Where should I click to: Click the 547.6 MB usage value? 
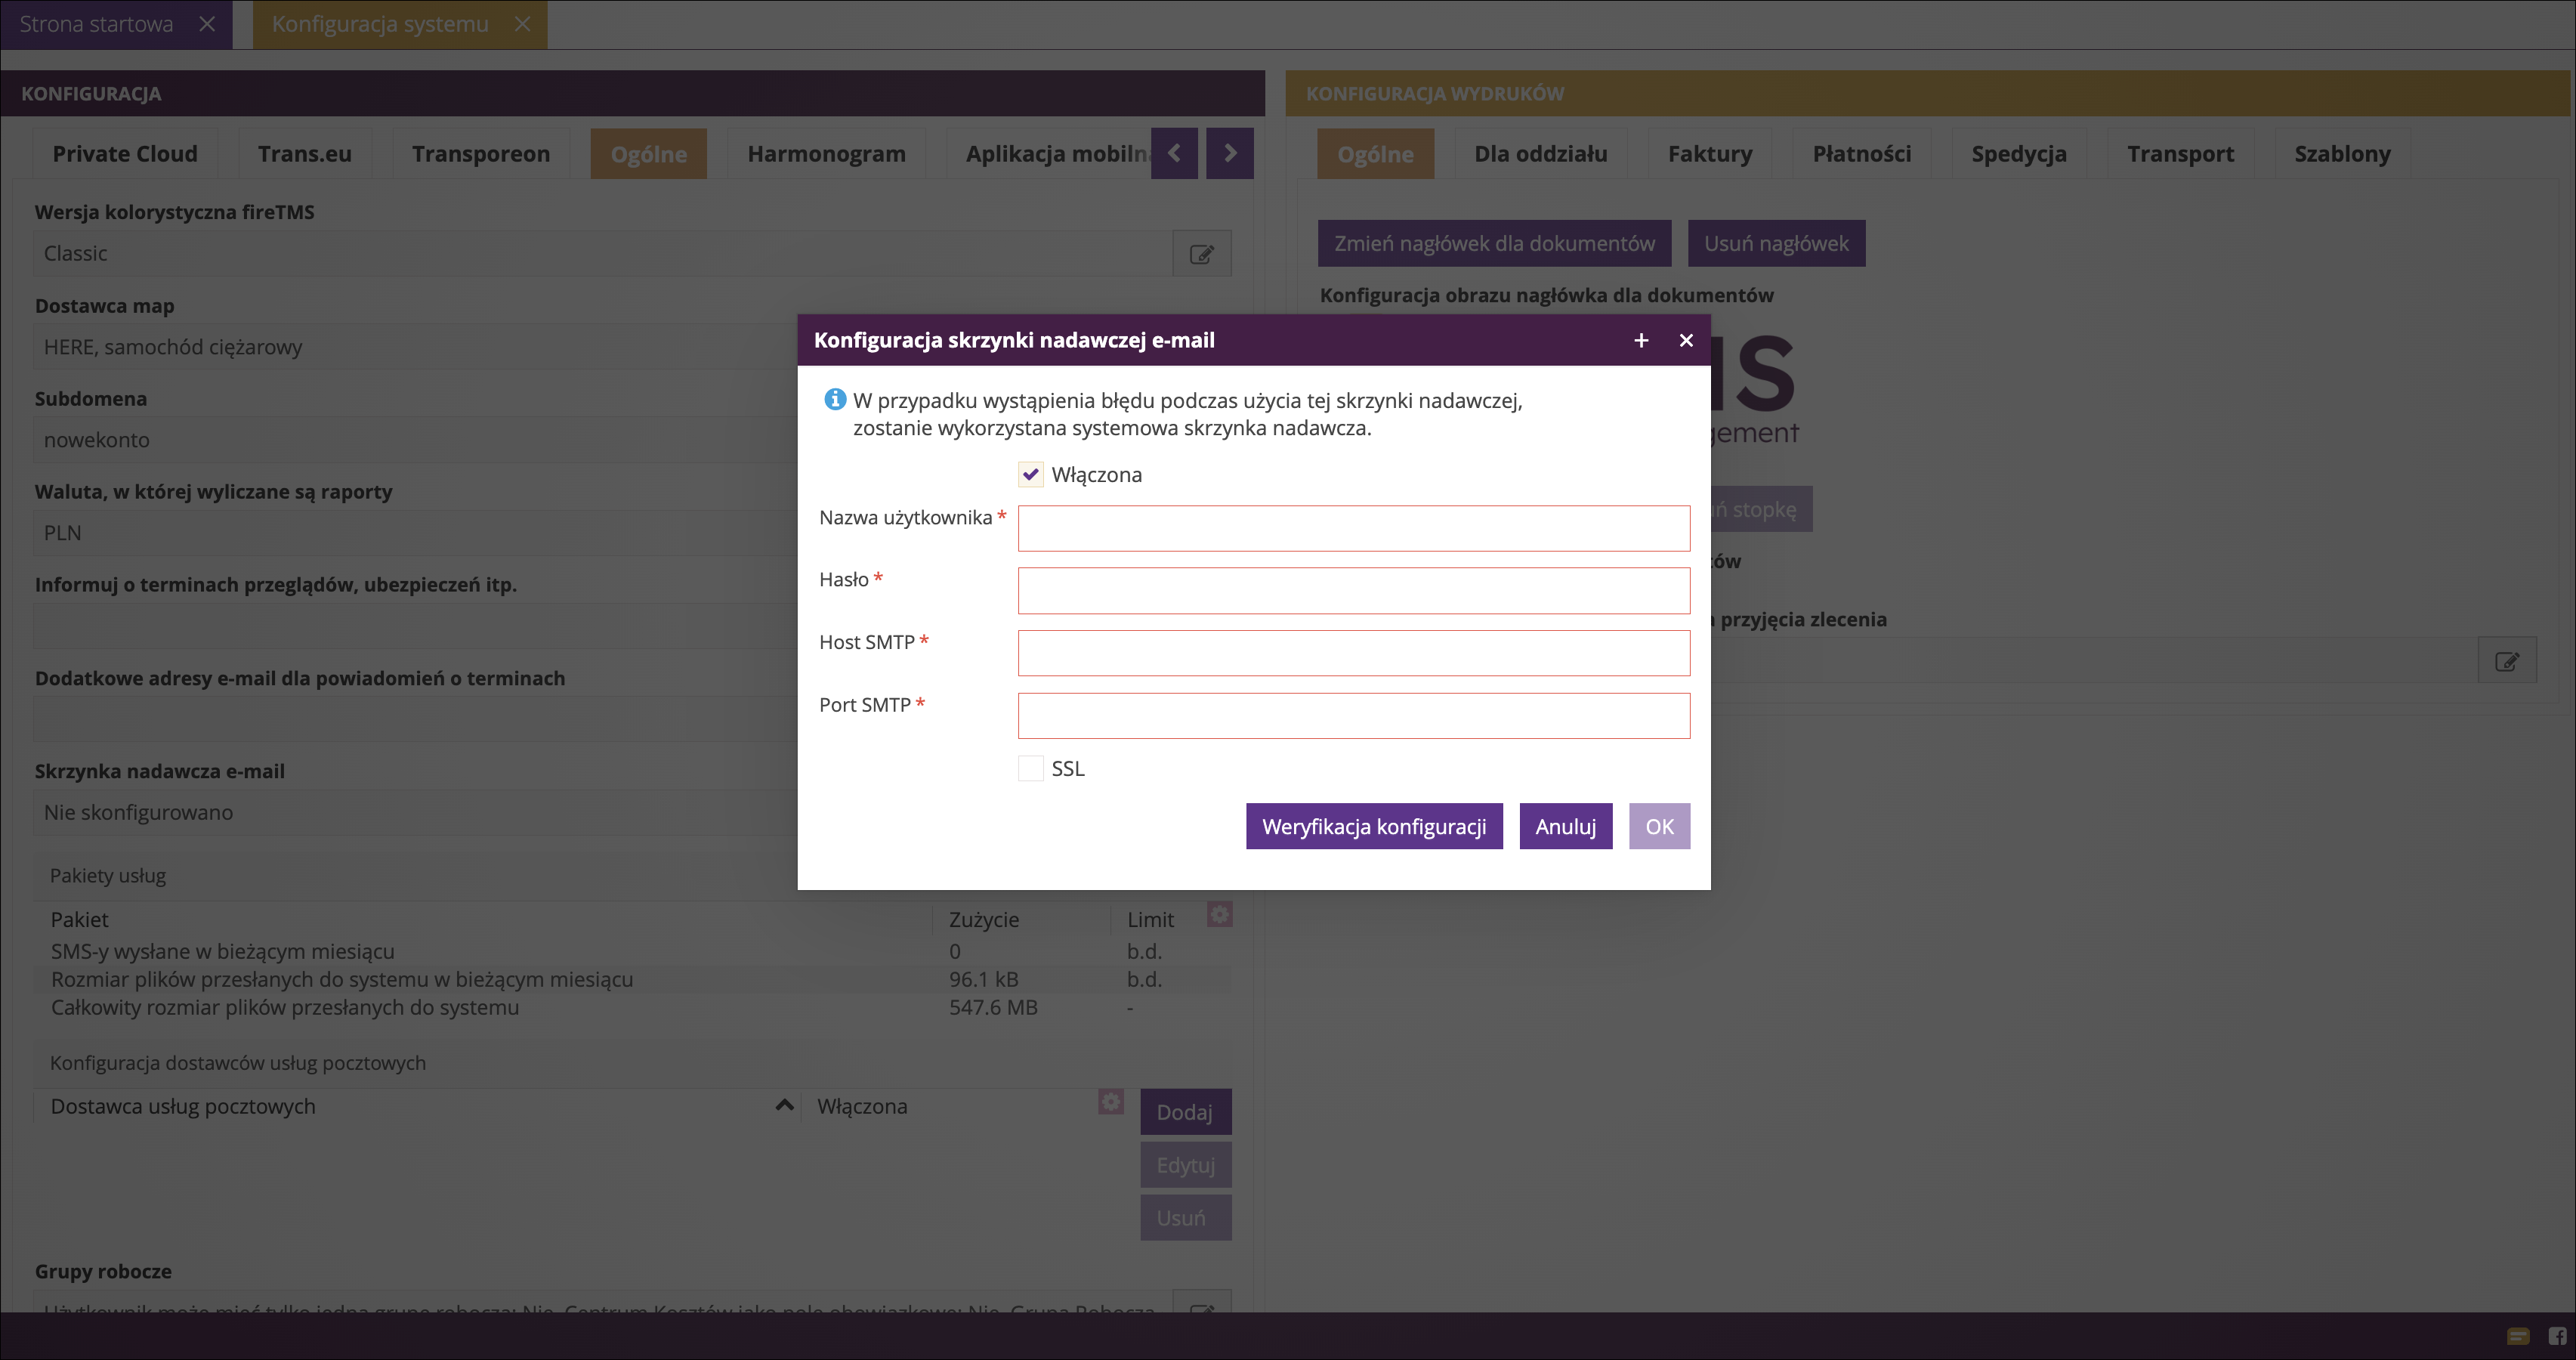[993, 1007]
